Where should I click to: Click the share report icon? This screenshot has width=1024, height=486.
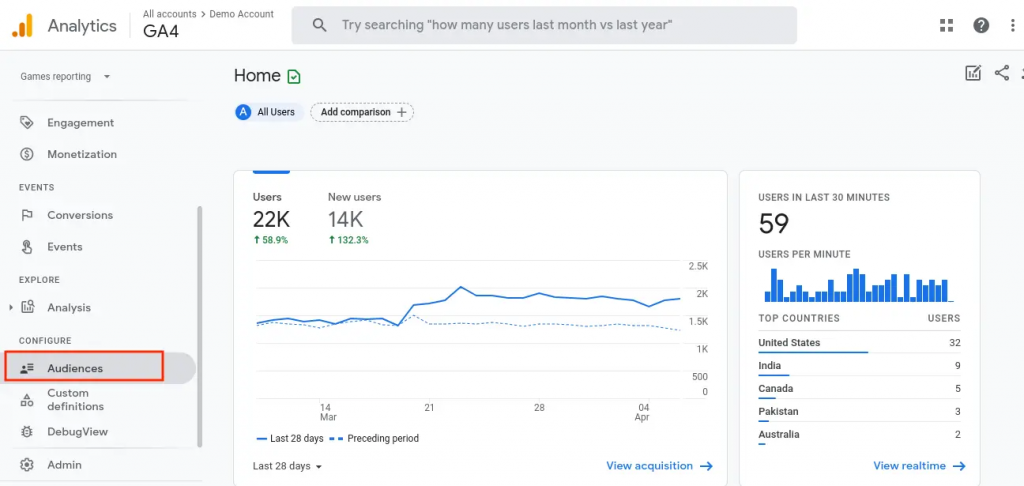pos(1001,73)
